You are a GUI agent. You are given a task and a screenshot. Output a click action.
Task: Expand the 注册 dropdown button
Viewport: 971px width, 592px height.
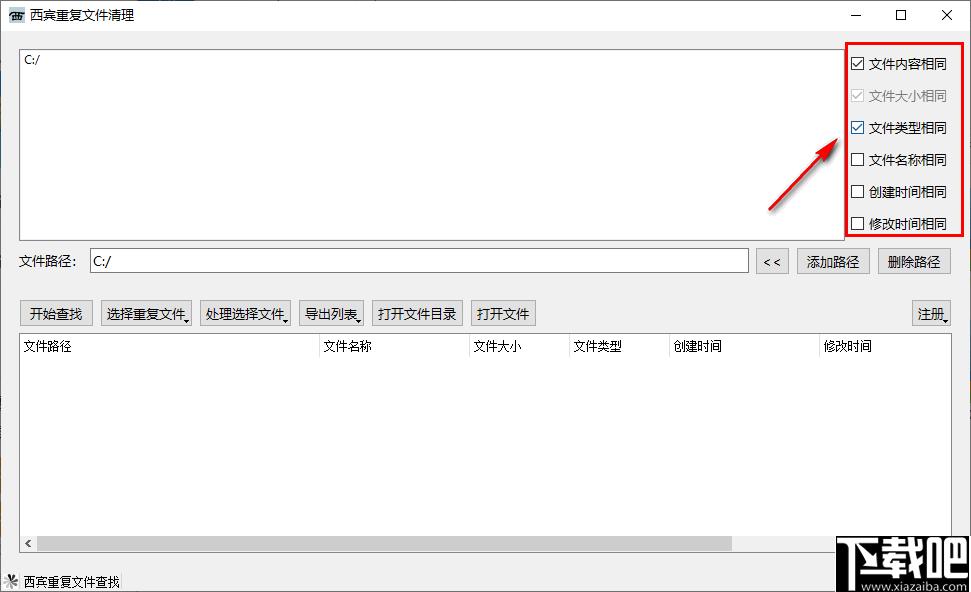pyautogui.click(x=931, y=314)
